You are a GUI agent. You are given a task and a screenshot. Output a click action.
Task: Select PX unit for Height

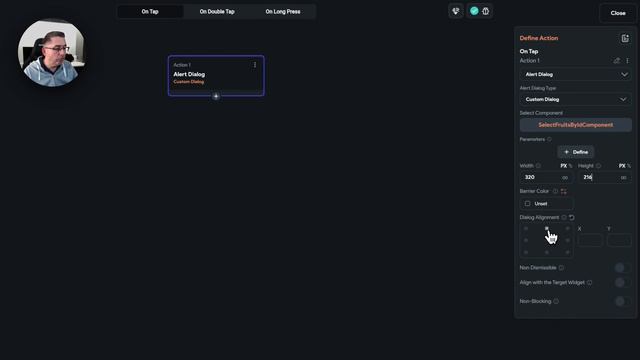point(622,166)
